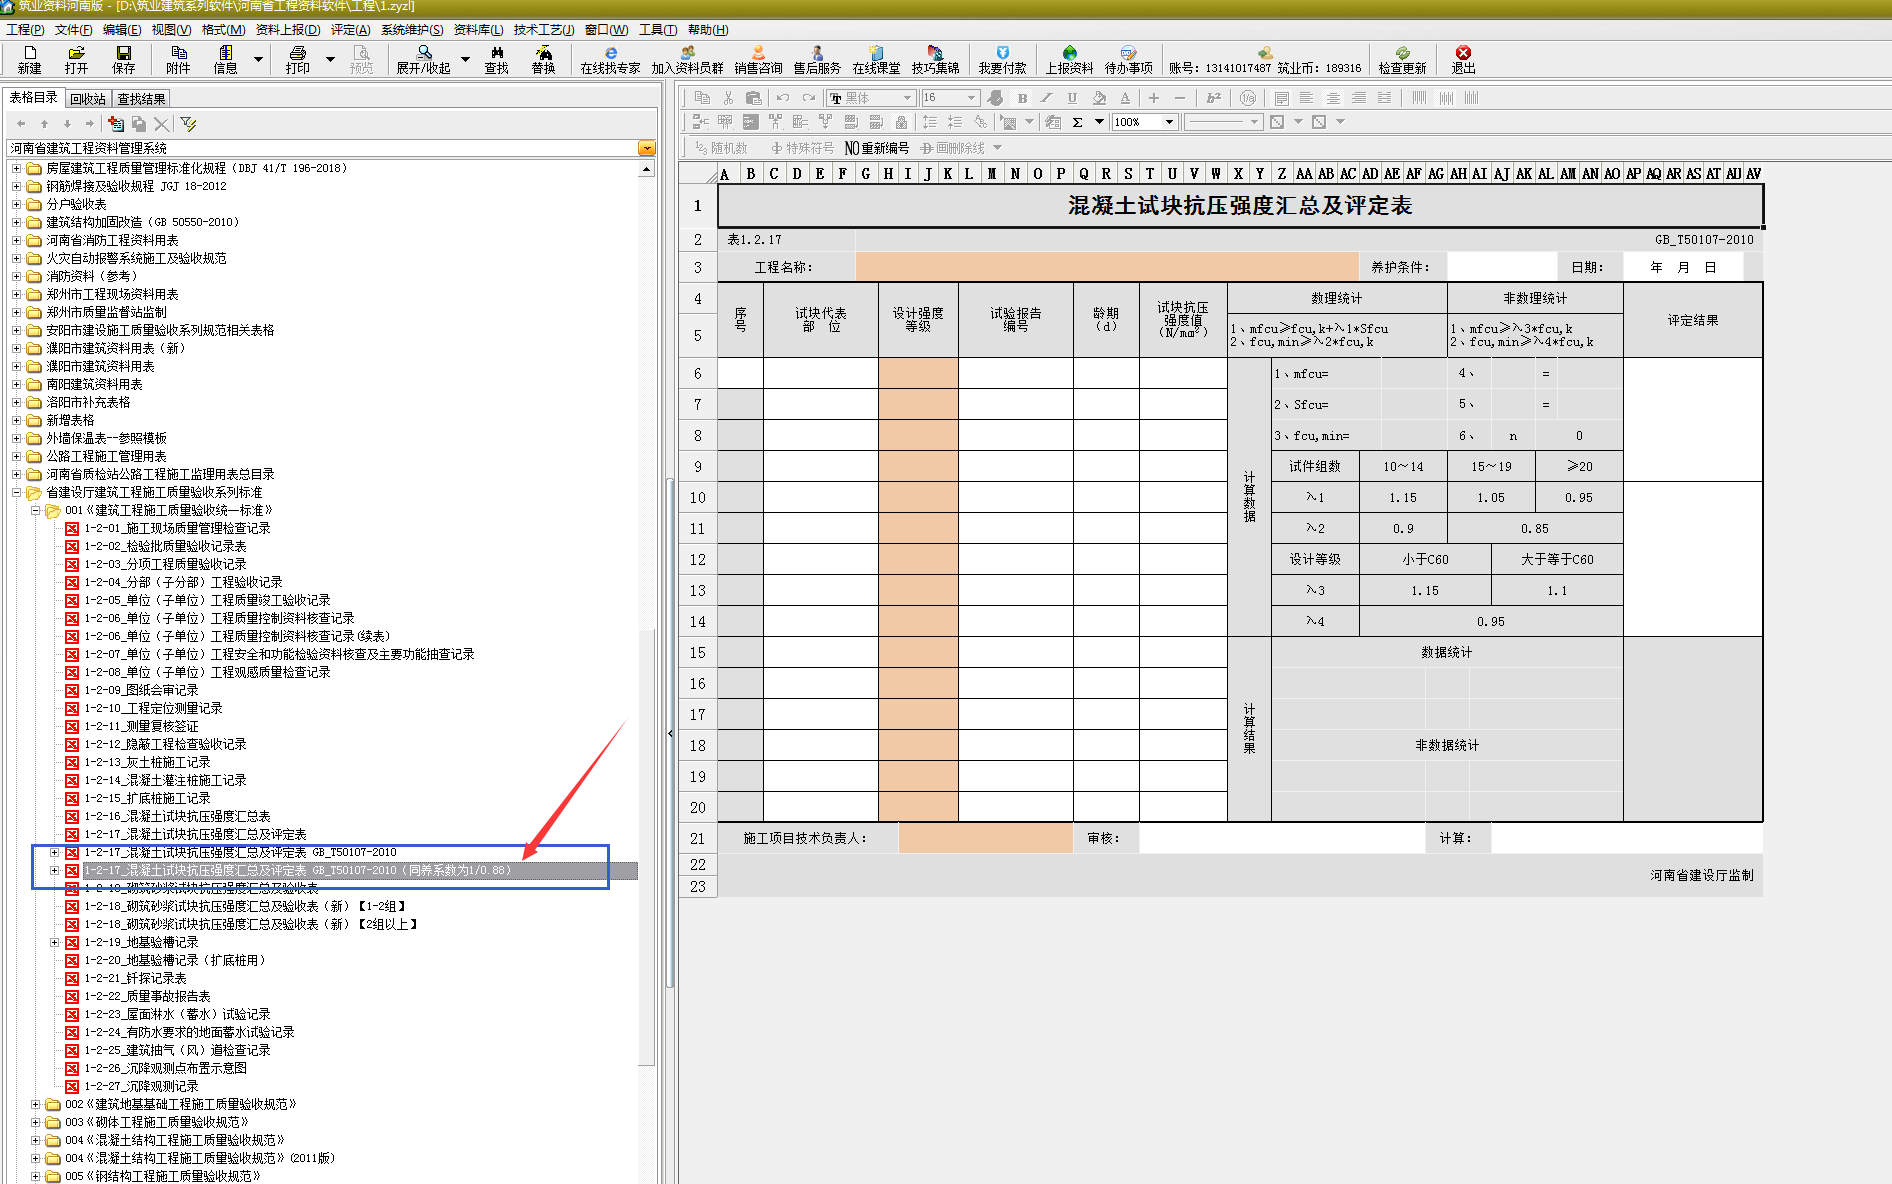Open the 资料上报(D) menu

[x=288, y=30]
